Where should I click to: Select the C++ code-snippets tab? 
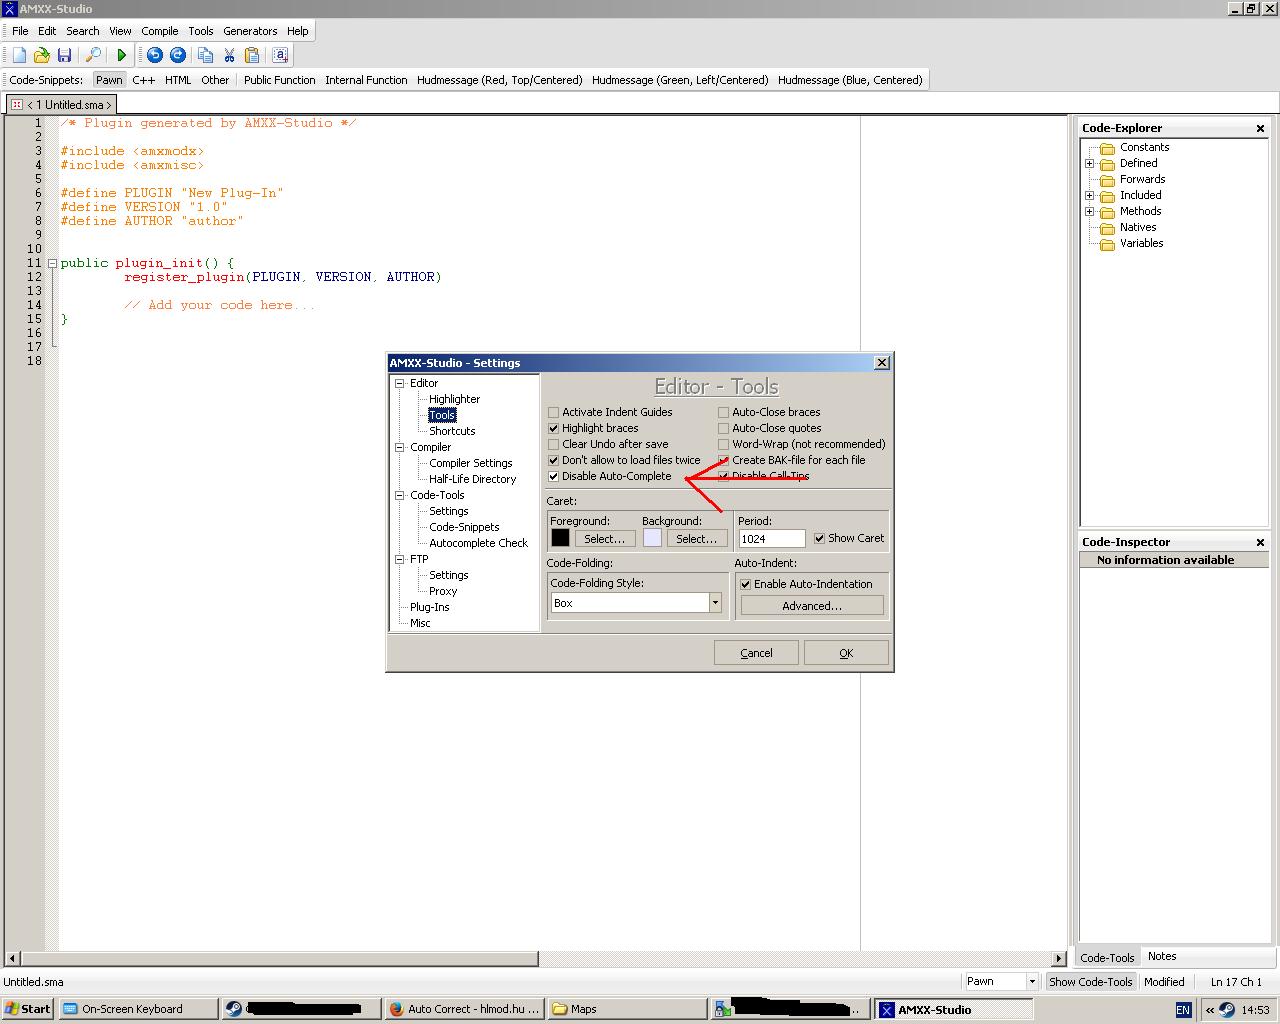pos(144,80)
